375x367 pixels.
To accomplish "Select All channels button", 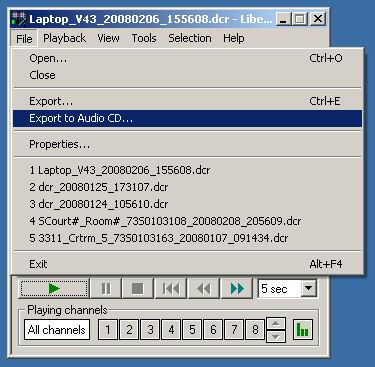I will pyautogui.click(x=57, y=330).
